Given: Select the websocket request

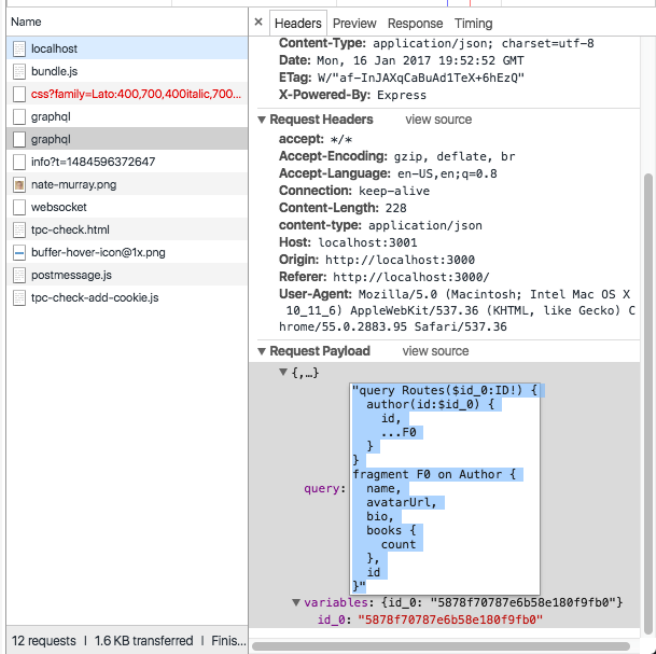Looking at the screenshot, I should tap(127, 207).
